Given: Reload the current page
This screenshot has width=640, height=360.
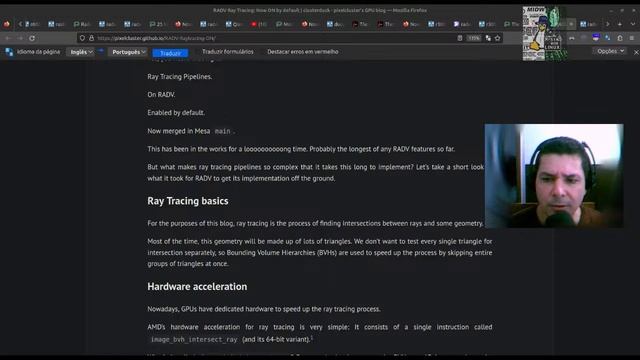Looking at the screenshot, I should [x=32, y=38].
